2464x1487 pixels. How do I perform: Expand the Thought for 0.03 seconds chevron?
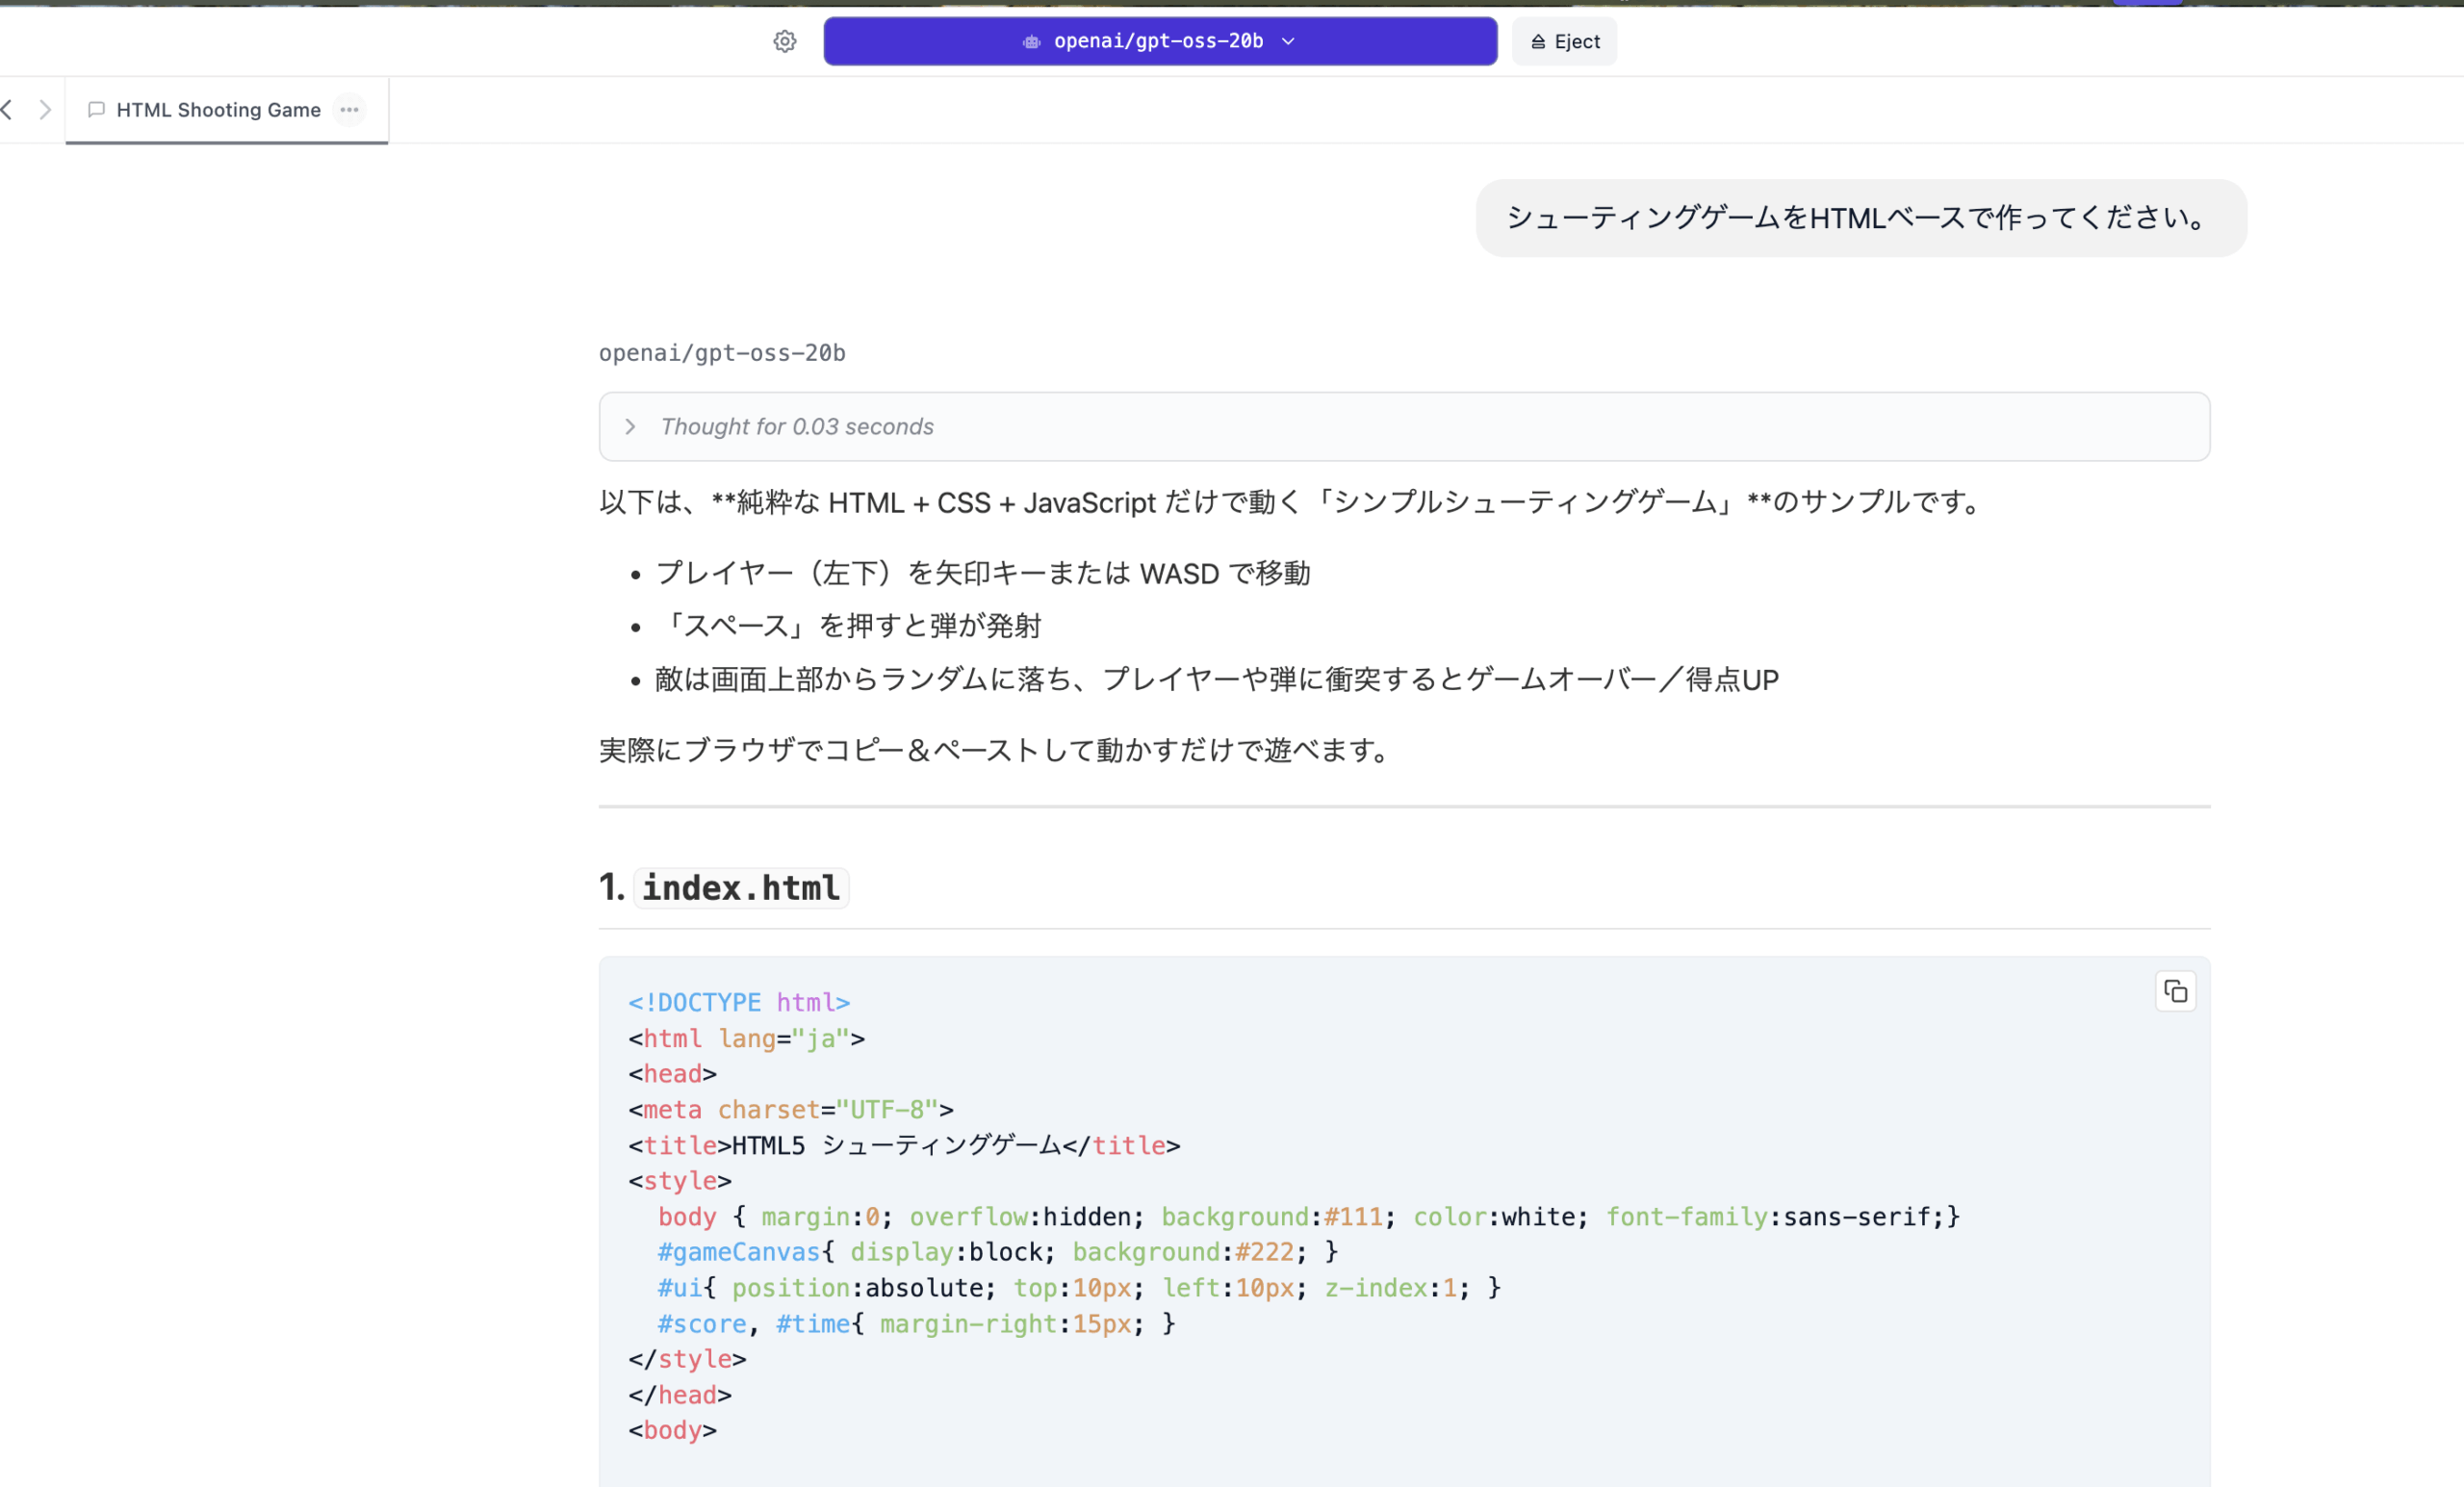pos(630,427)
